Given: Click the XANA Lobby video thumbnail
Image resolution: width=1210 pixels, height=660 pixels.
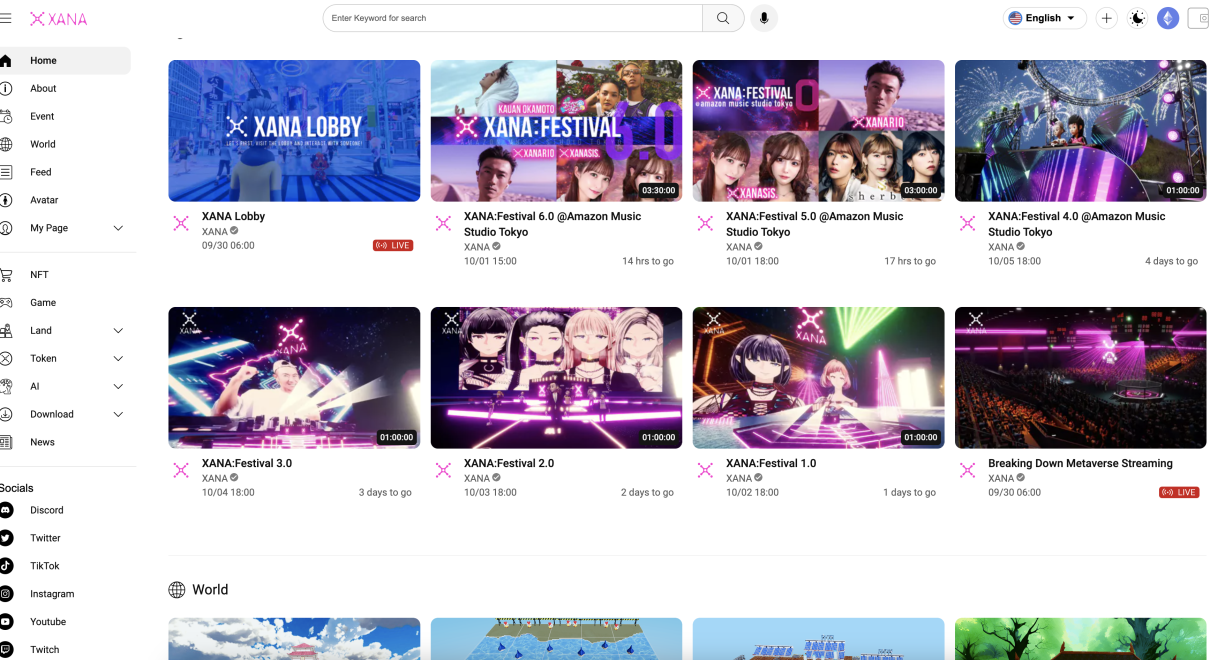Looking at the screenshot, I should [294, 131].
